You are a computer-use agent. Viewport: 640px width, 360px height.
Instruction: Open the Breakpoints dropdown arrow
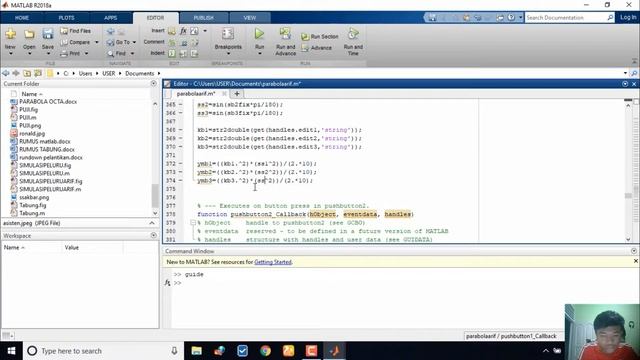(x=228, y=53)
